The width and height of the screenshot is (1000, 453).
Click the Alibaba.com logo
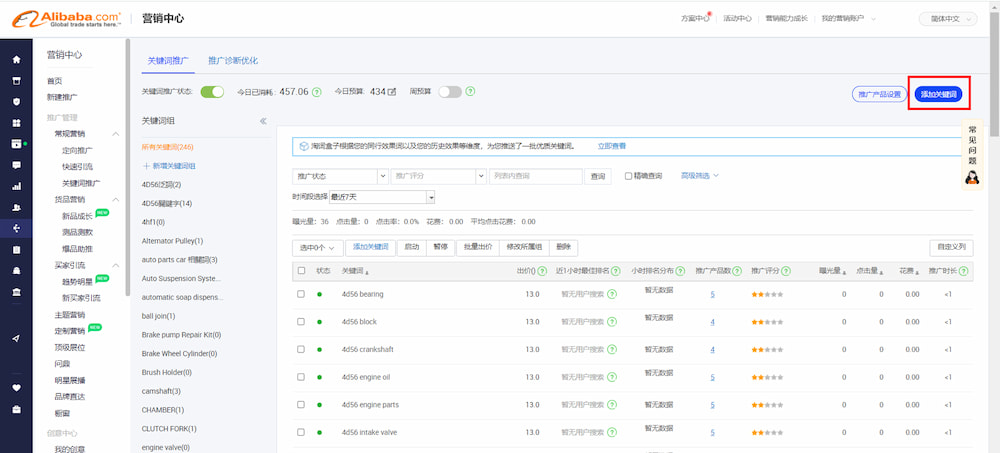tap(67, 19)
